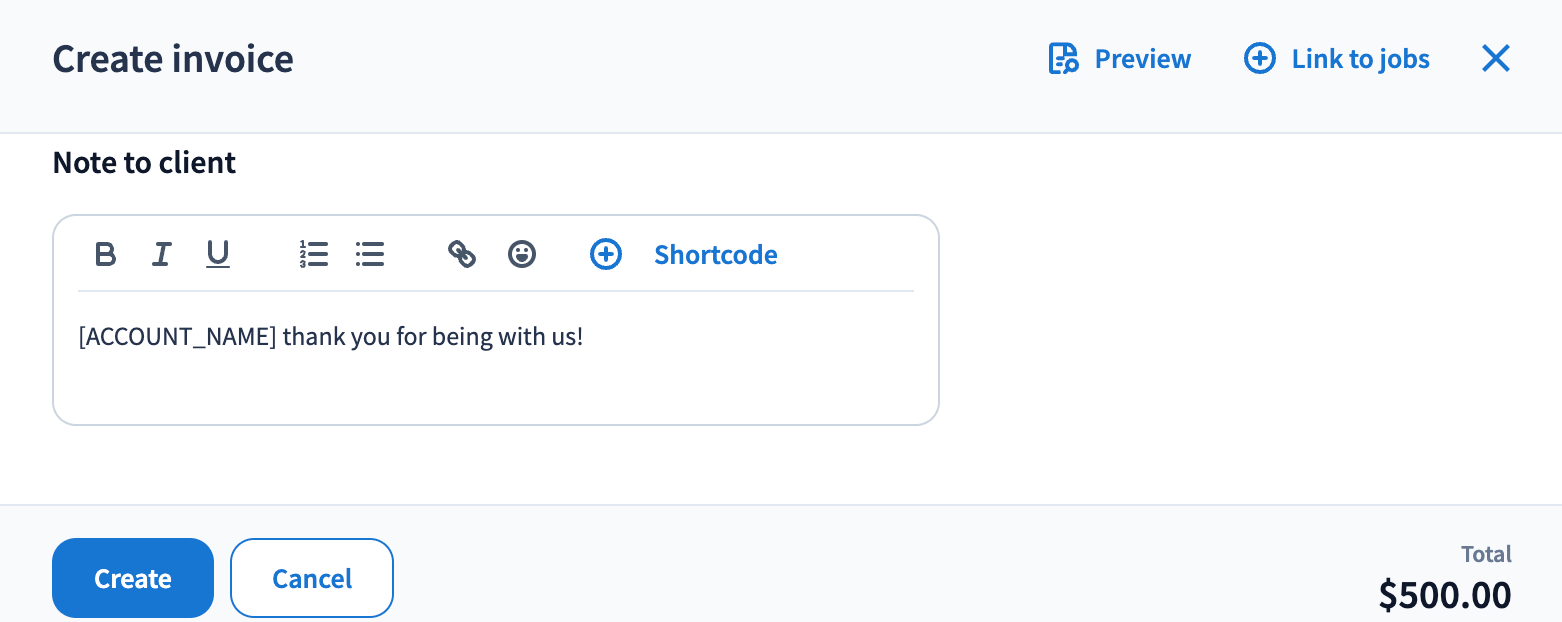Toggle italic formatting in the note editor
The image size is (1562, 622).
click(161, 255)
